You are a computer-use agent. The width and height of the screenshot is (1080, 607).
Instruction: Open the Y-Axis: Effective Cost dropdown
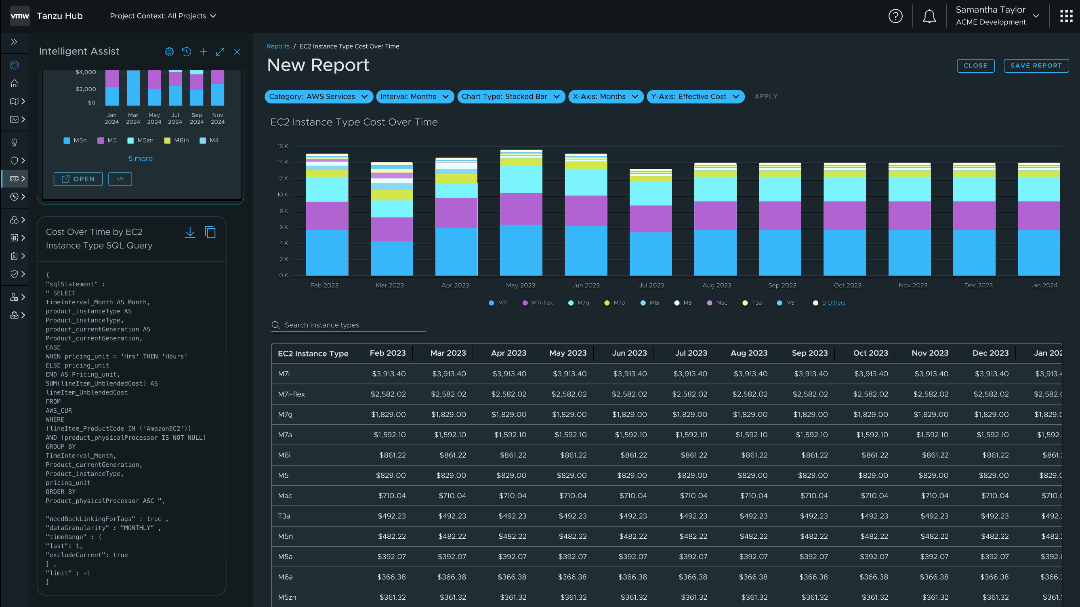(x=696, y=96)
